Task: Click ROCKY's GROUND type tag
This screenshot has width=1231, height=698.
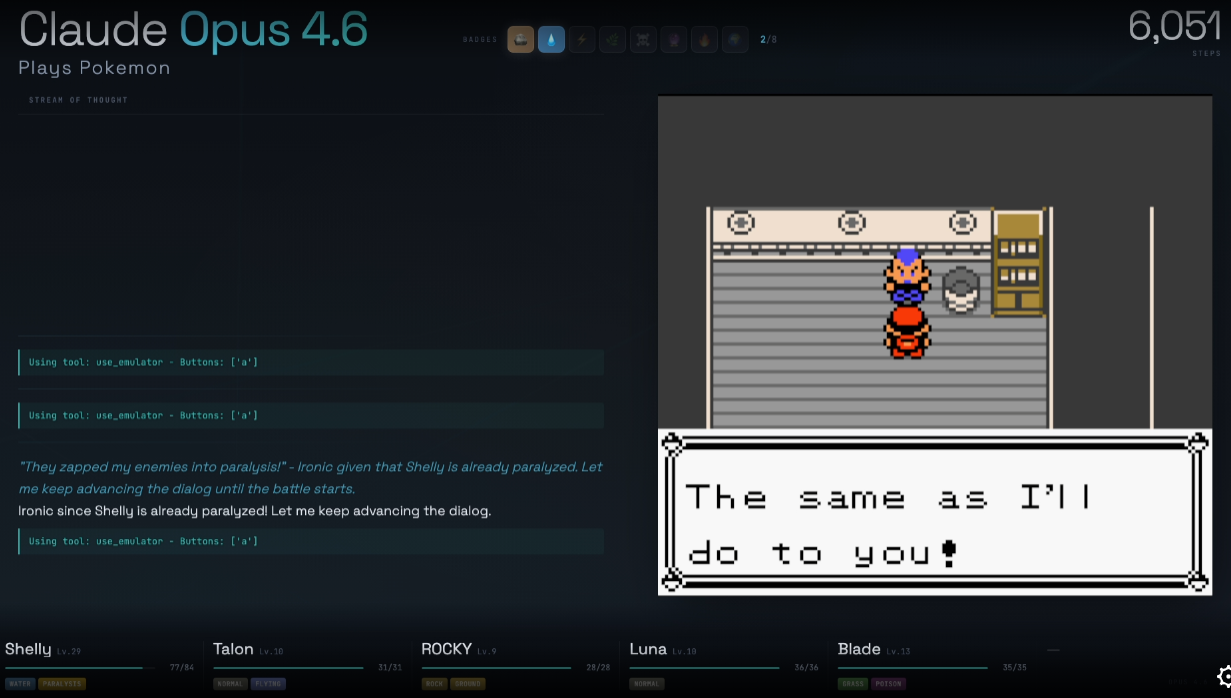Action: (467, 684)
